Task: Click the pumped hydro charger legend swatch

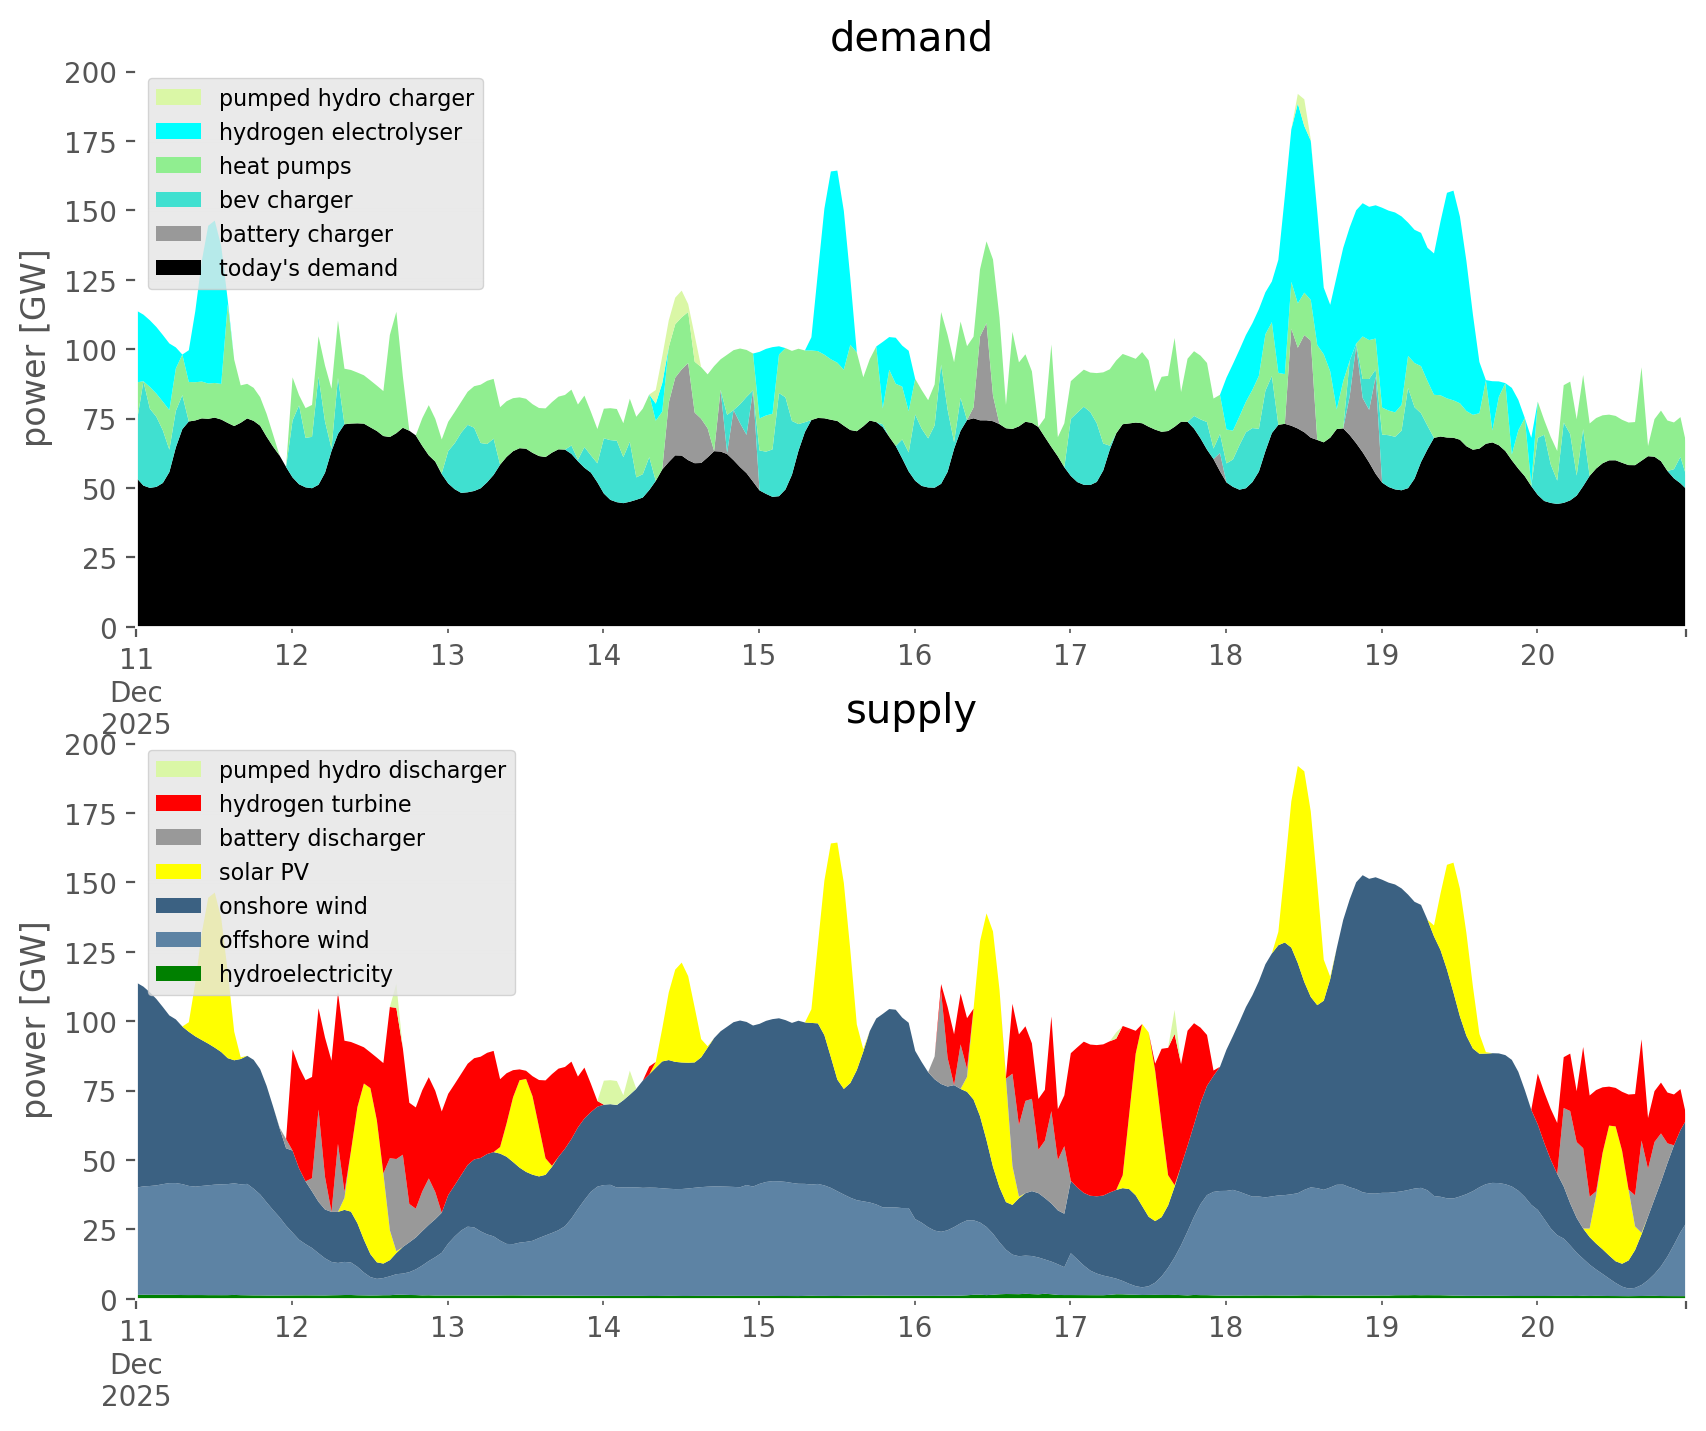Action: (x=179, y=98)
